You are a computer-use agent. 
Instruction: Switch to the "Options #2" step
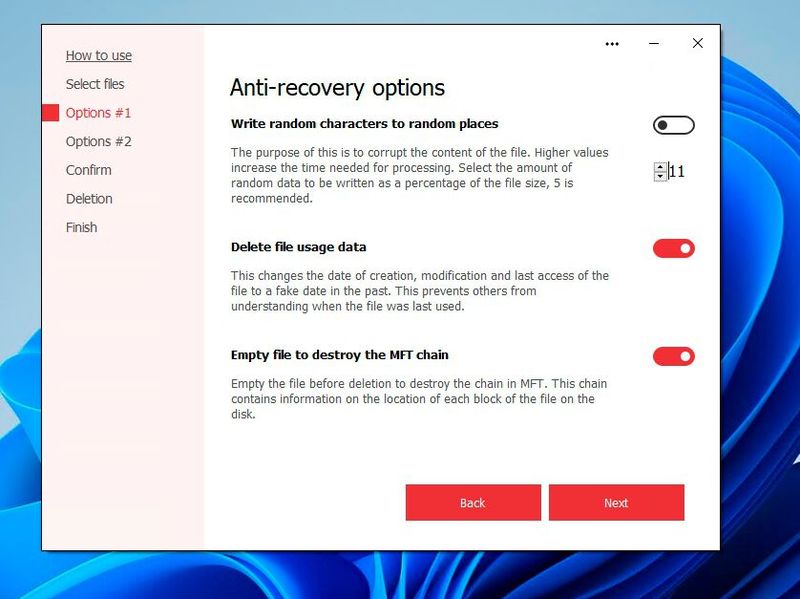(x=98, y=141)
